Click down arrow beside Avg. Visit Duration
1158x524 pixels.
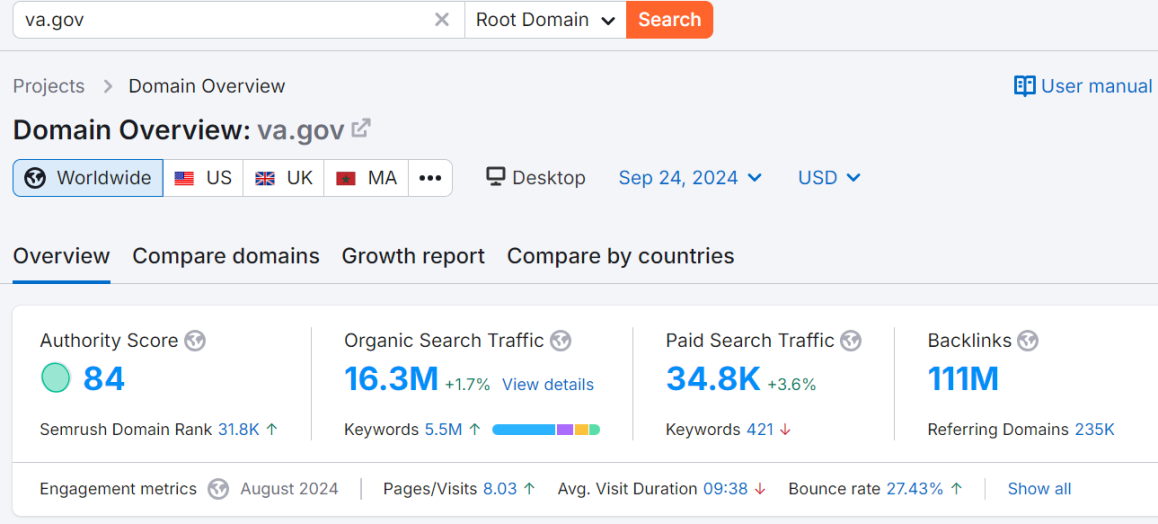760,489
